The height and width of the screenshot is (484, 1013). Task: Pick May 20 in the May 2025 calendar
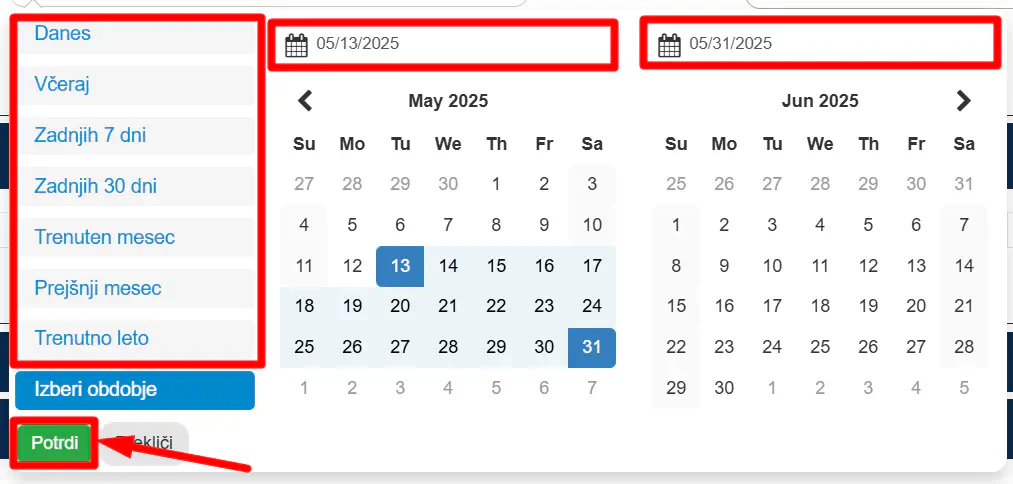click(400, 306)
